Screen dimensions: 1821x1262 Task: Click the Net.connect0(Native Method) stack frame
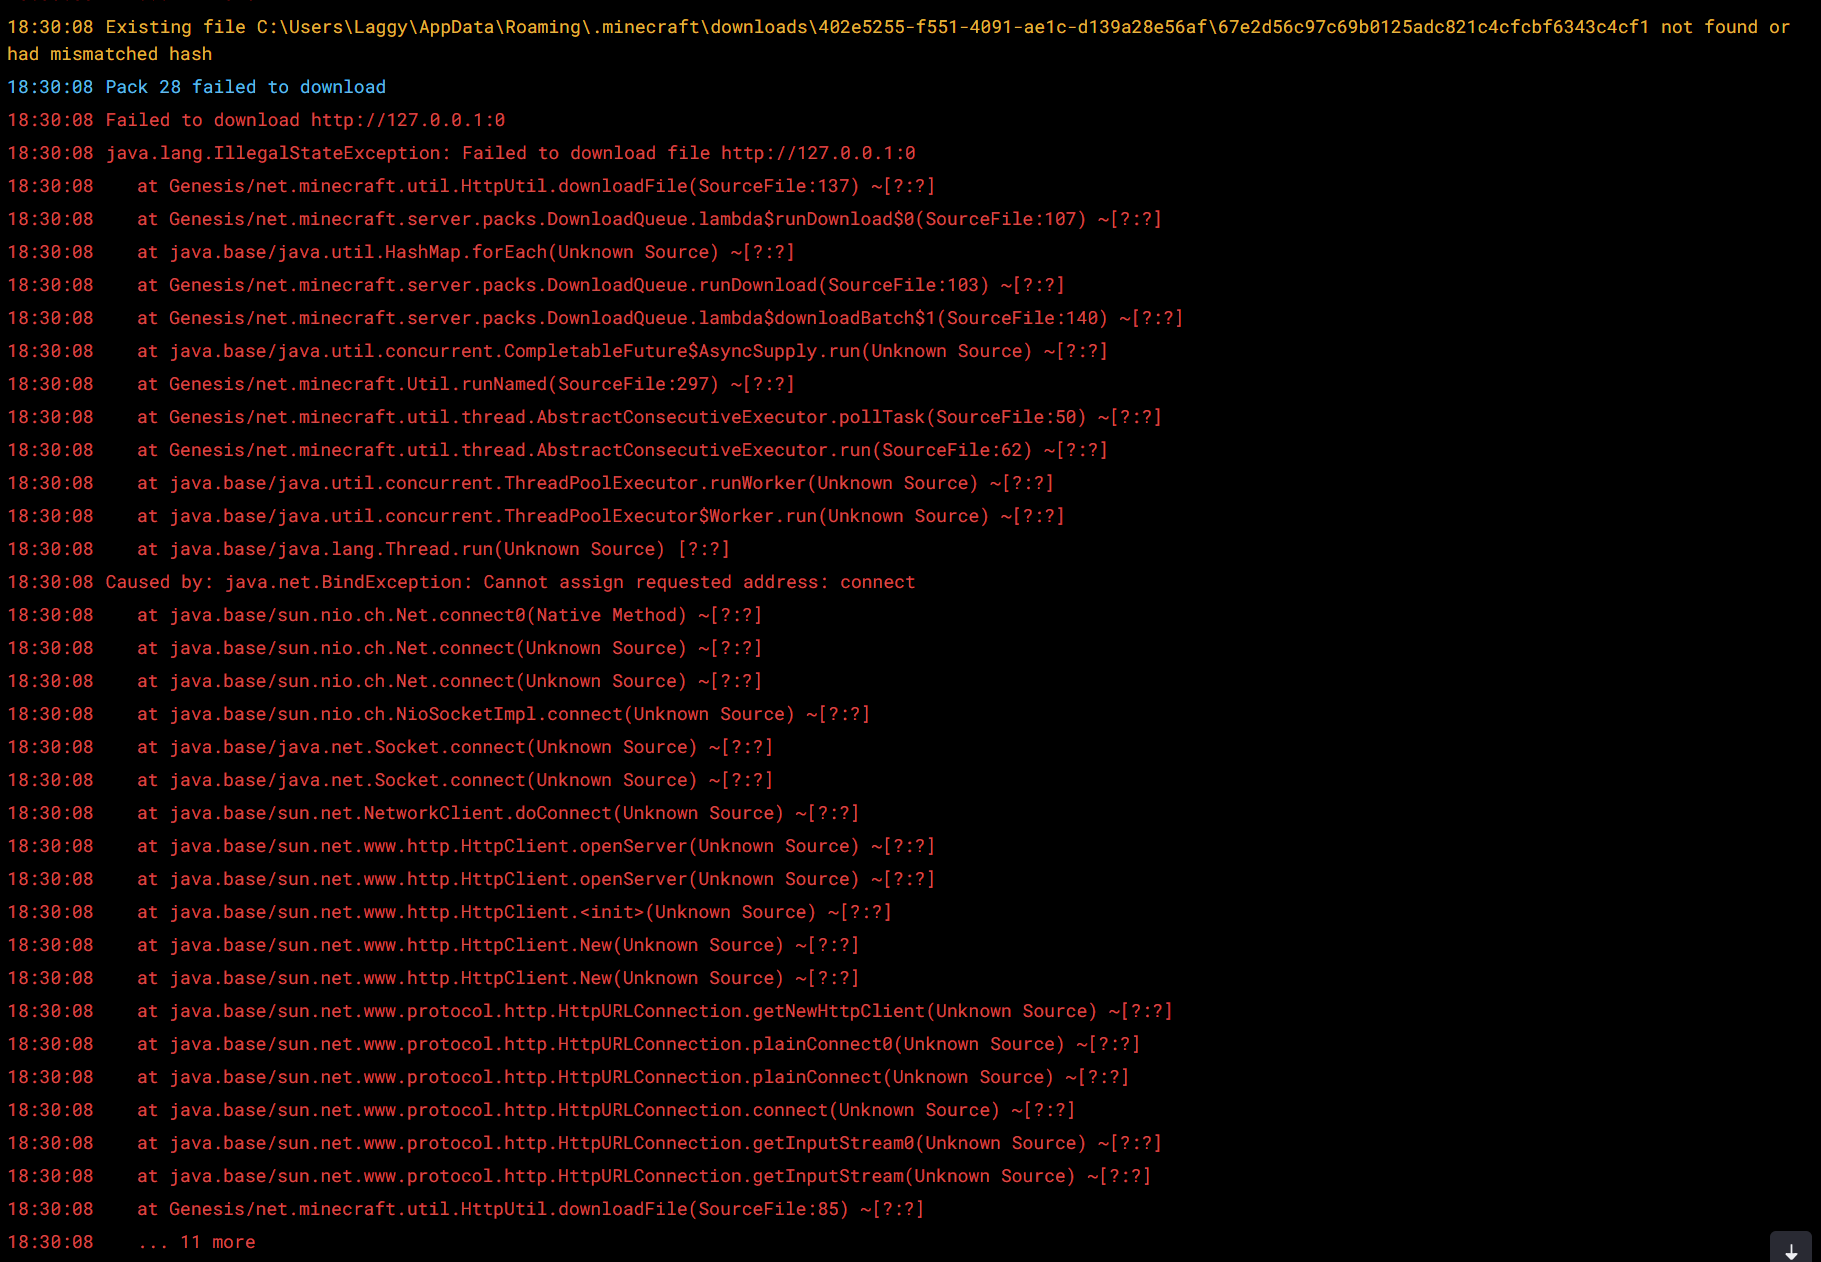[x=449, y=615]
